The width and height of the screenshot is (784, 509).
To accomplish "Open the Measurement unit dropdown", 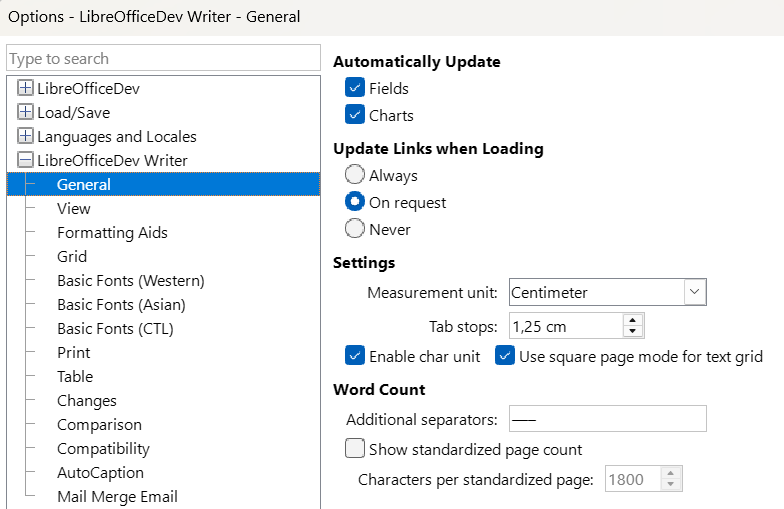I will pos(695,292).
